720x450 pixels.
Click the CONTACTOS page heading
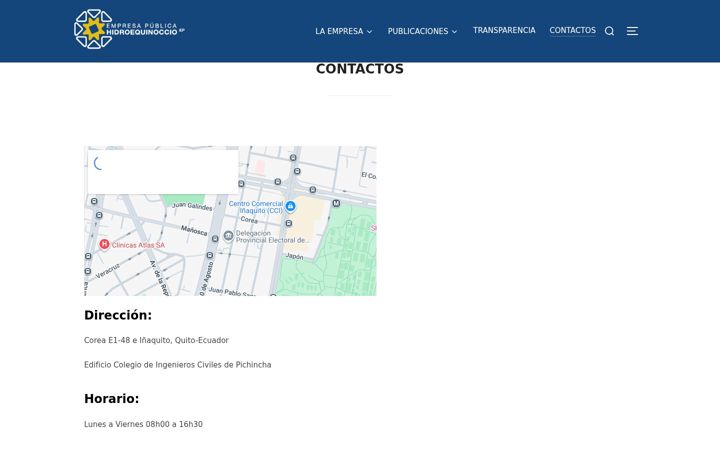tap(360, 69)
